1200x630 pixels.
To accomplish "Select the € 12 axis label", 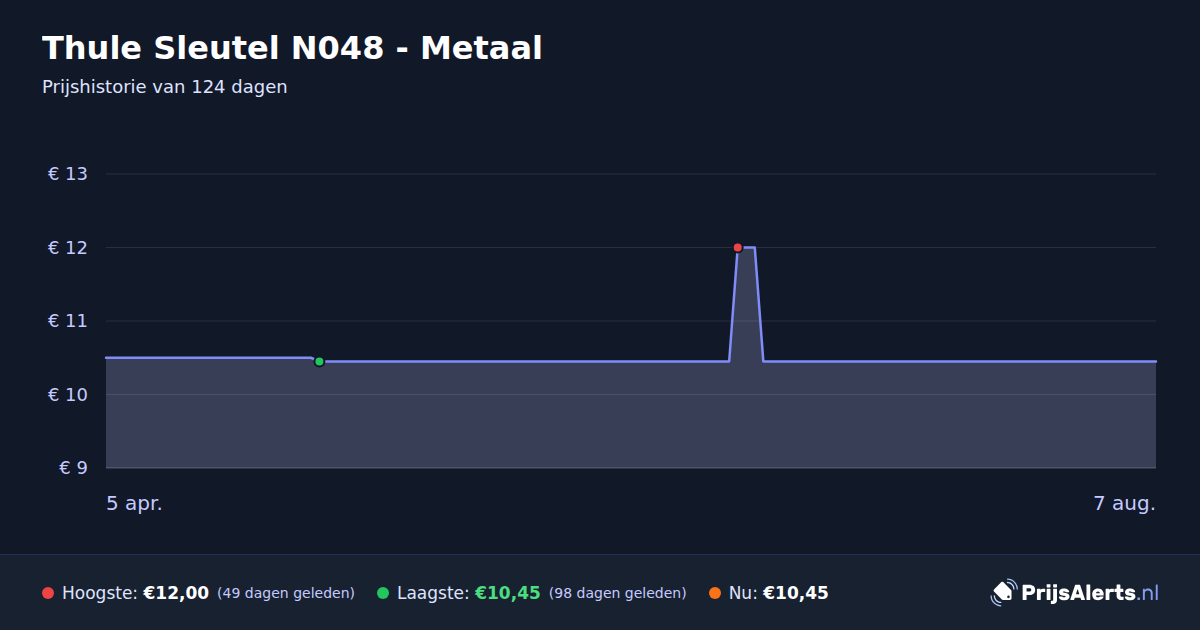I will point(68,248).
